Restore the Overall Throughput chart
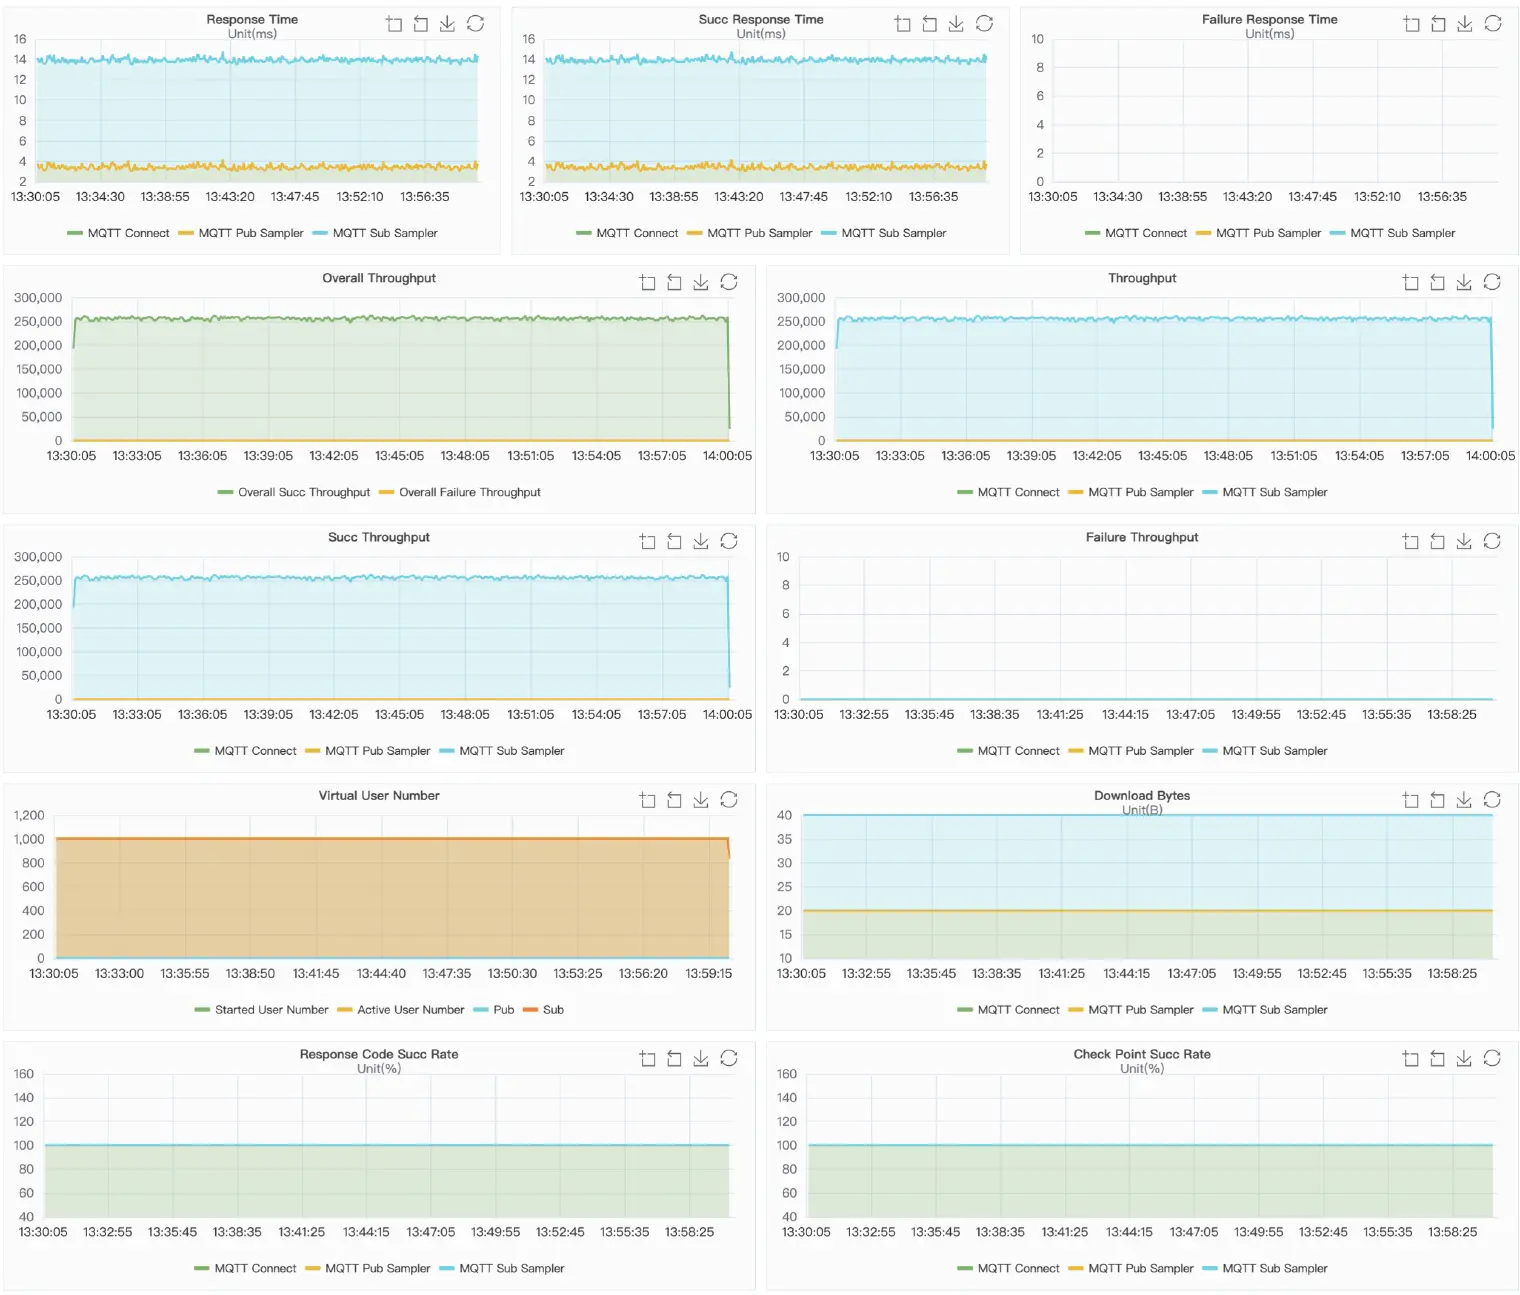 tap(729, 282)
